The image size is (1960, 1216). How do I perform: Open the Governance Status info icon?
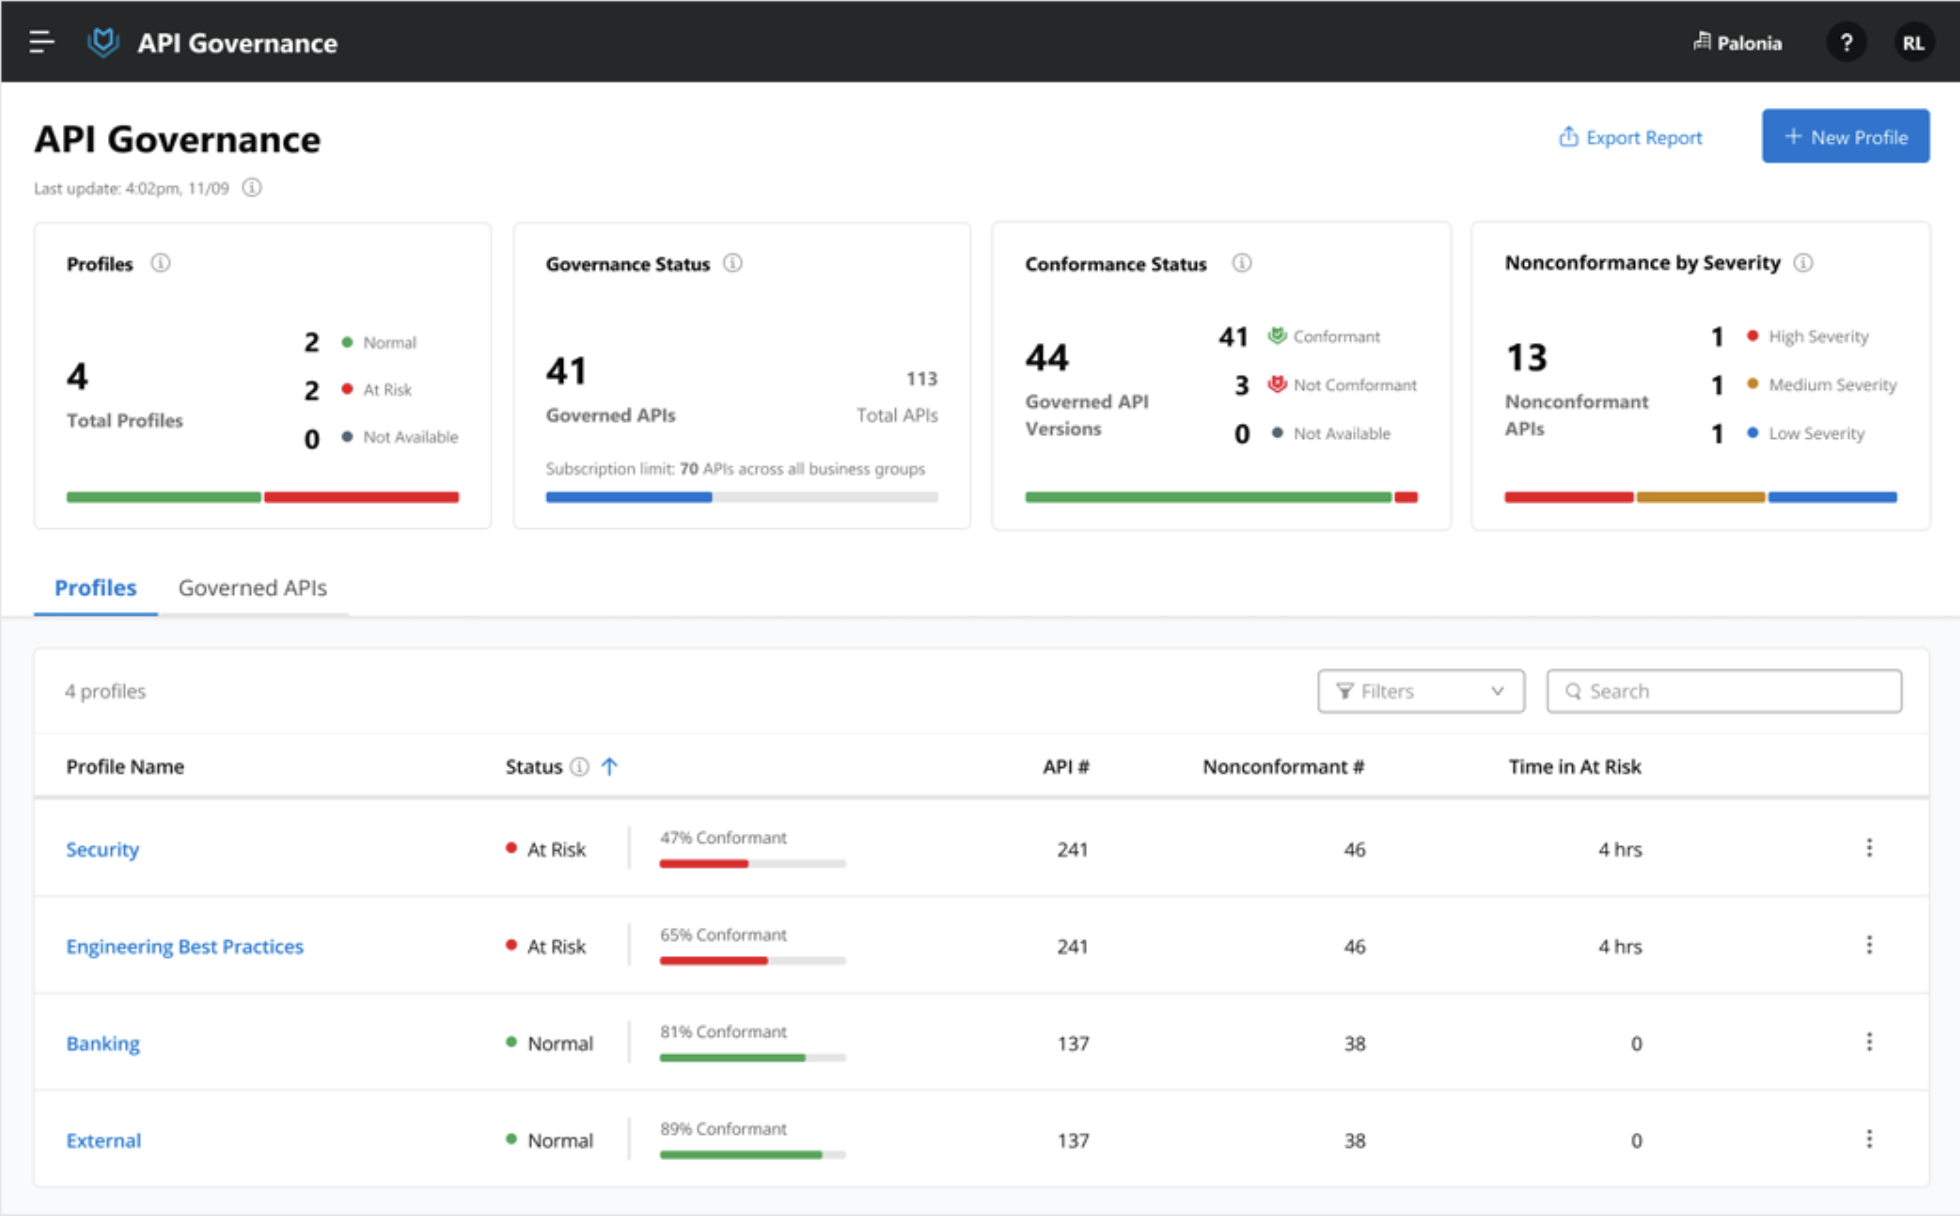tap(733, 263)
